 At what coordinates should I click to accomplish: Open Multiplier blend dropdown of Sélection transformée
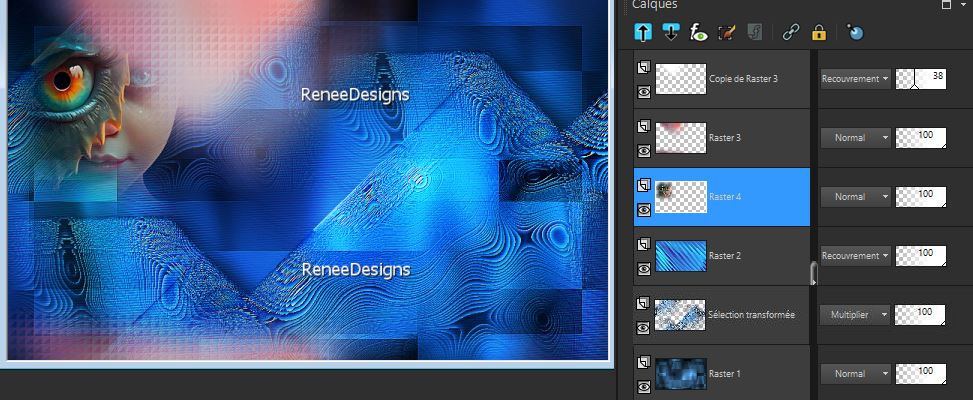click(x=856, y=314)
